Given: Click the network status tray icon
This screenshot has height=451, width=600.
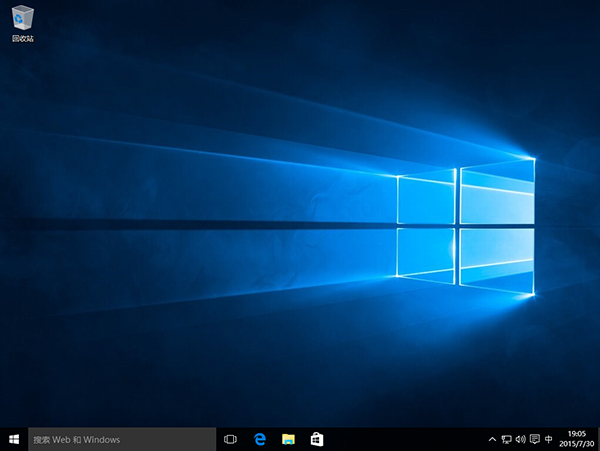Looking at the screenshot, I should pyautogui.click(x=506, y=439).
